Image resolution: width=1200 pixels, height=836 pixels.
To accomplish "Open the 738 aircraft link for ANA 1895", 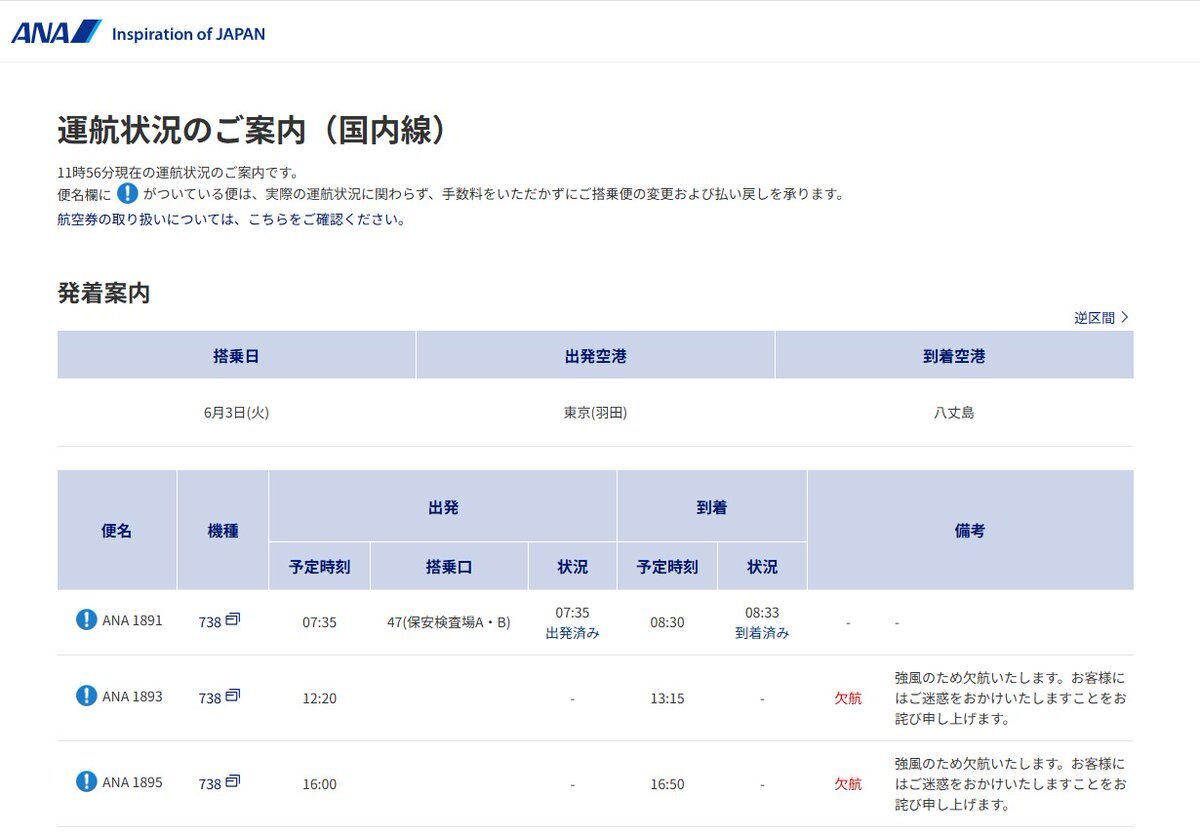I will (210, 784).
